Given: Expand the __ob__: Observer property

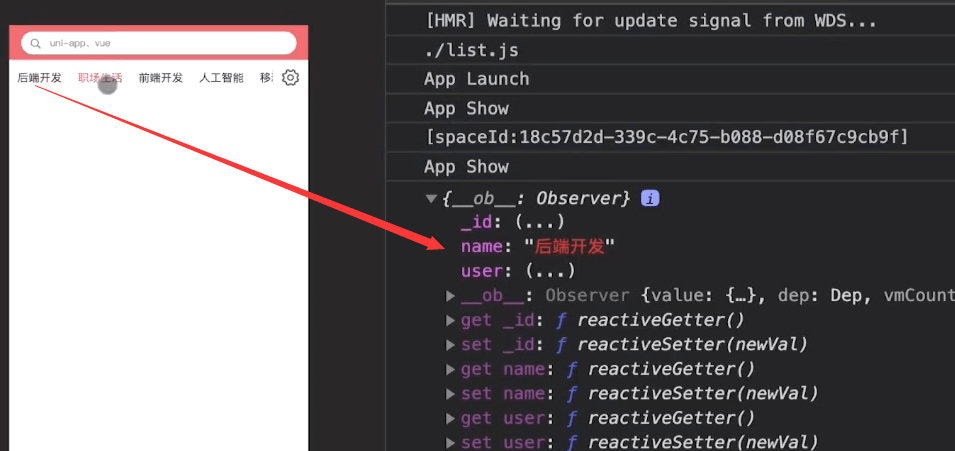Looking at the screenshot, I should coord(450,296).
